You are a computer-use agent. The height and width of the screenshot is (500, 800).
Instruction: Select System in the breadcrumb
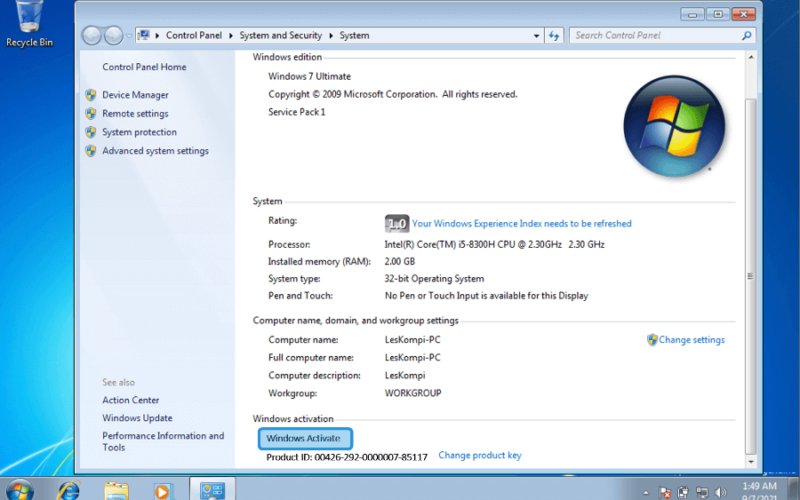(354, 35)
